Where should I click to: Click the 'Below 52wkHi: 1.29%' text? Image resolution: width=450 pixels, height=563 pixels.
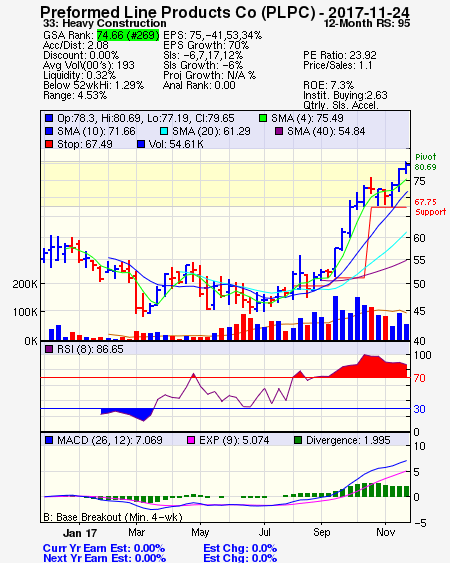click(x=93, y=85)
